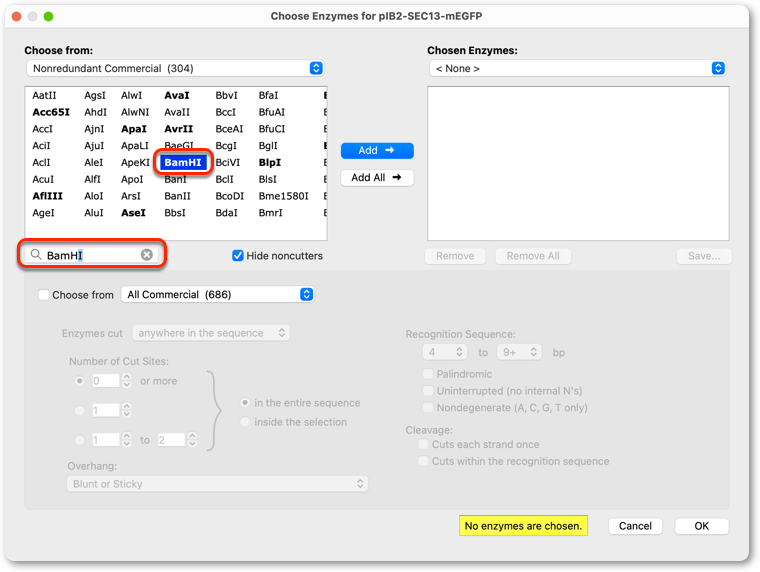Open the Chosen Enzymes < None > dropdown

pyautogui.click(x=578, y=68)
